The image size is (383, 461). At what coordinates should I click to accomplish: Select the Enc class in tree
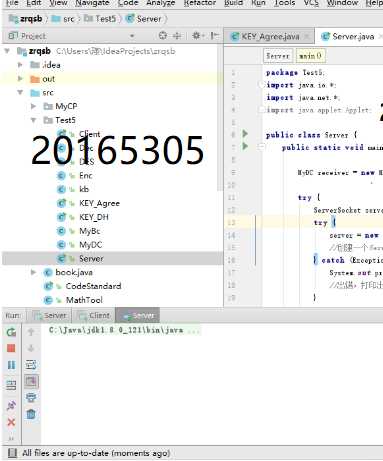pyautogui.click(x=86, y=175)
